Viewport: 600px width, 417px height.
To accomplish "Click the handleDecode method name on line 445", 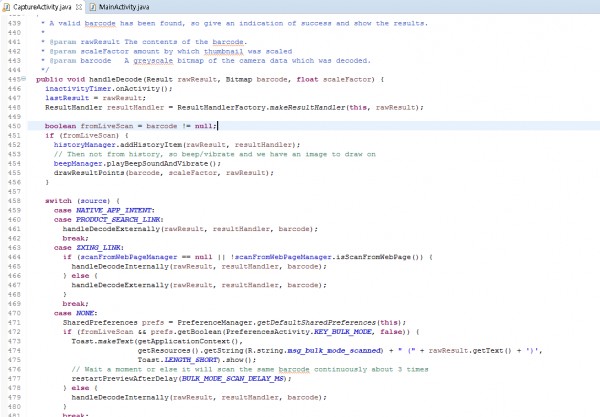I will point(116,79).
